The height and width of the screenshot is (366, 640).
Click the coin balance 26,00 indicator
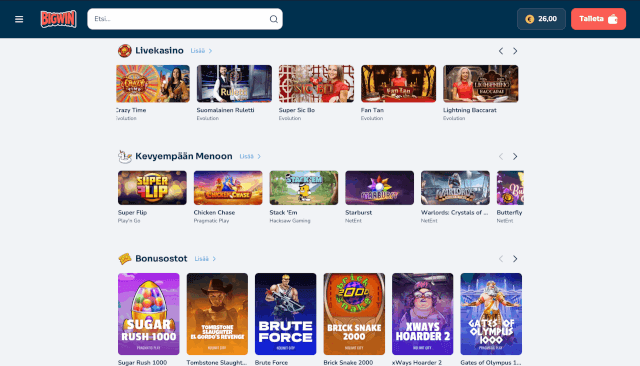[x=541, y=19]
